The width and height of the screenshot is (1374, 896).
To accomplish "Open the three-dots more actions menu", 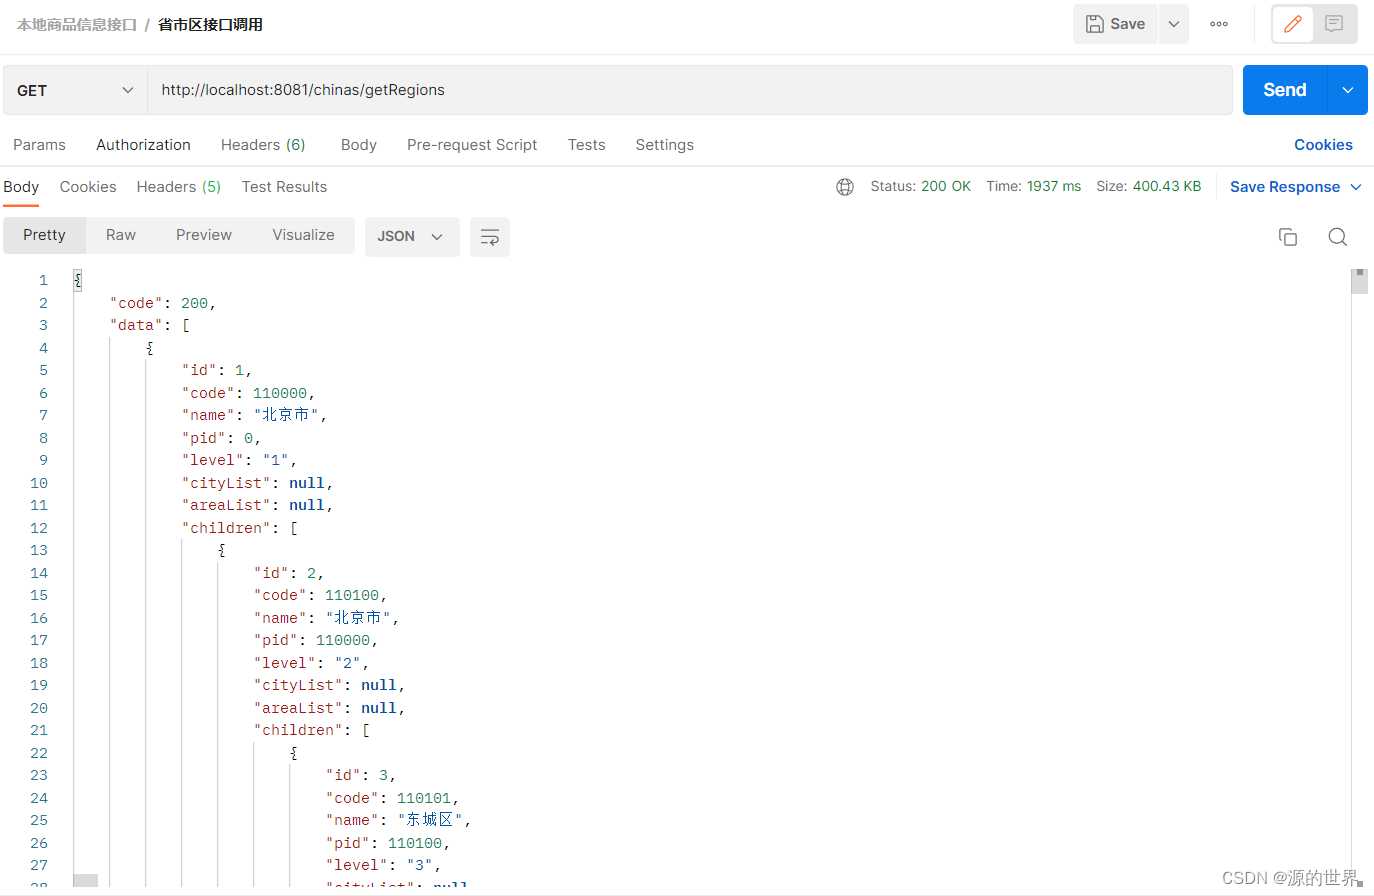I will (1219, 24).
